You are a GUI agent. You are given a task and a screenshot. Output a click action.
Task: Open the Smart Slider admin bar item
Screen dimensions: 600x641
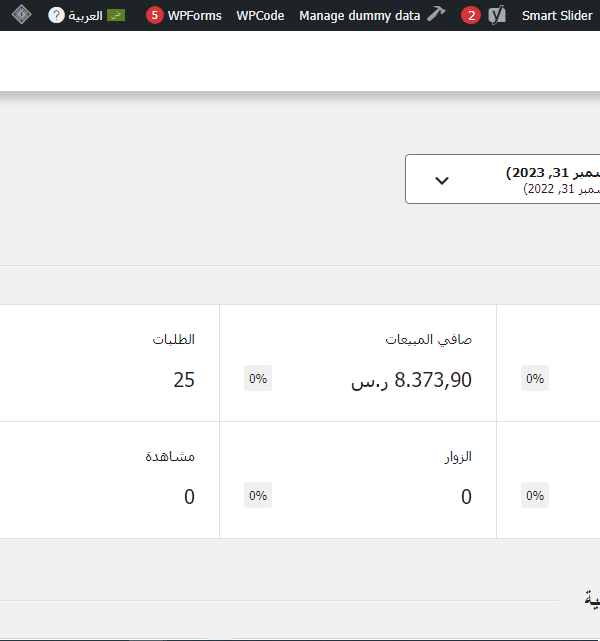(x=557, y=16)
